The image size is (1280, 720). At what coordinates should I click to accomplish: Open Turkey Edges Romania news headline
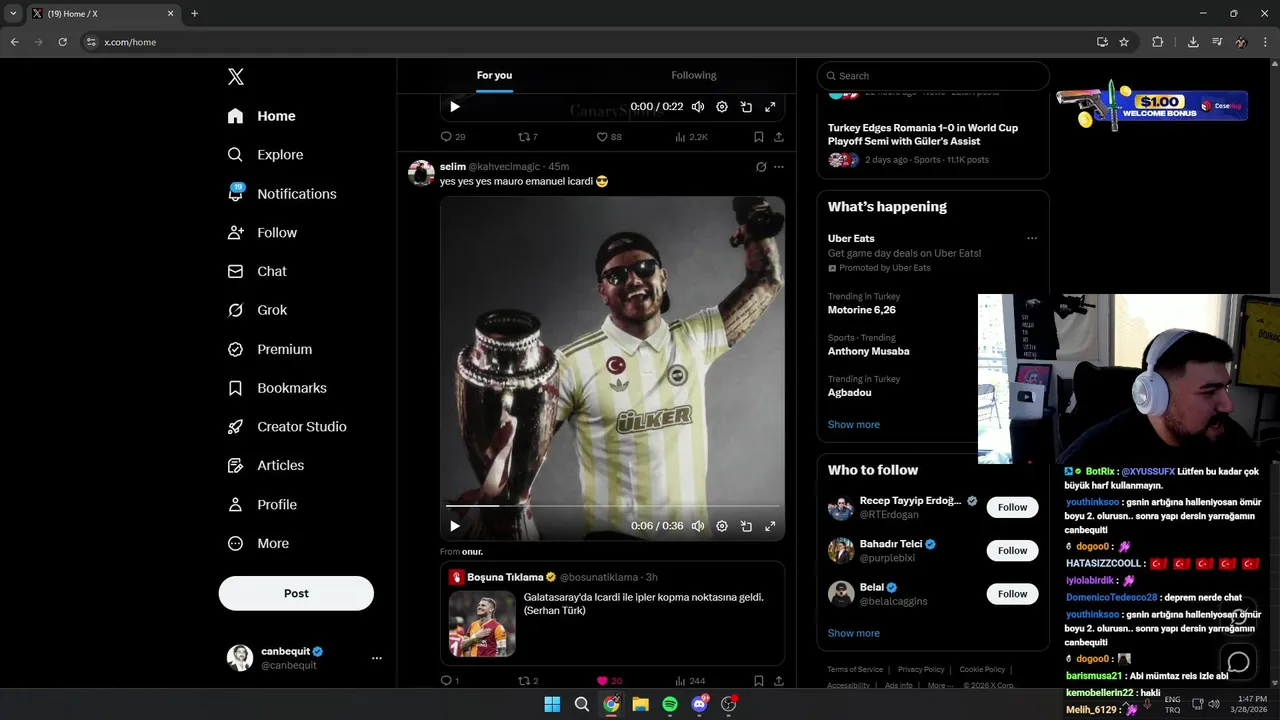click(x=923, y=135)
